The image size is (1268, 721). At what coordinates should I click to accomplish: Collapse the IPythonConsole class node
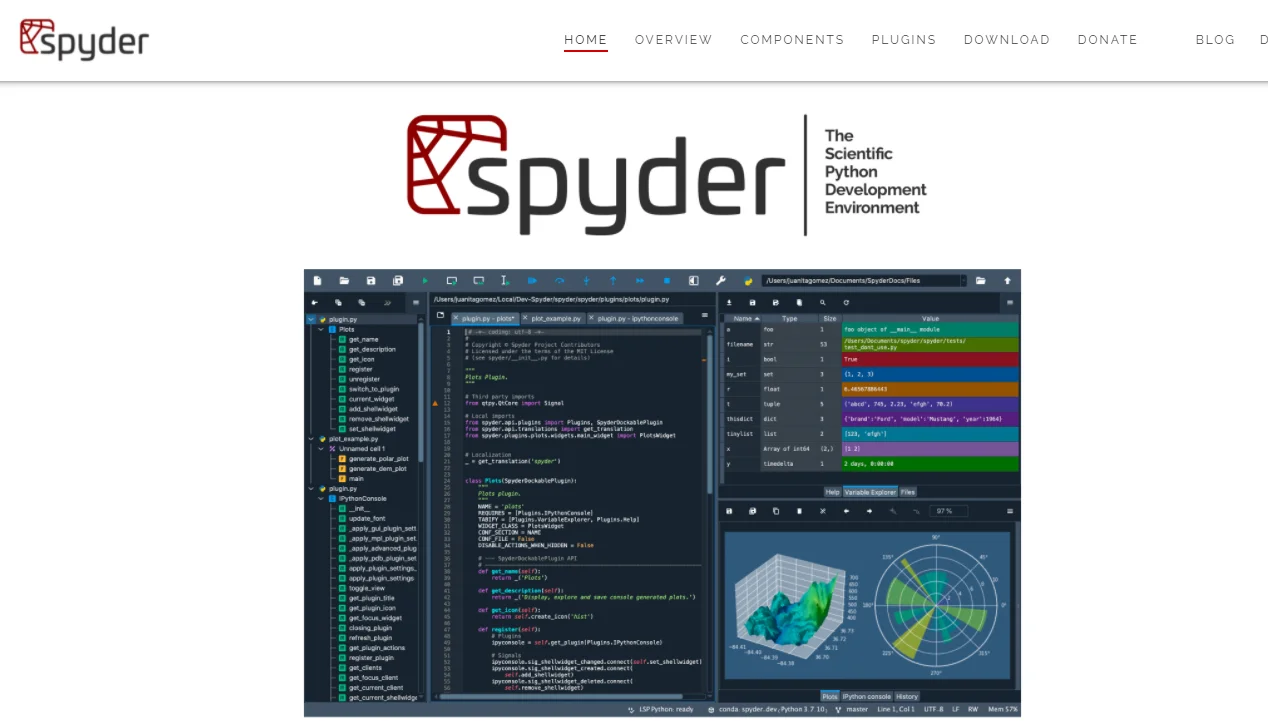[x=322, y=498]
